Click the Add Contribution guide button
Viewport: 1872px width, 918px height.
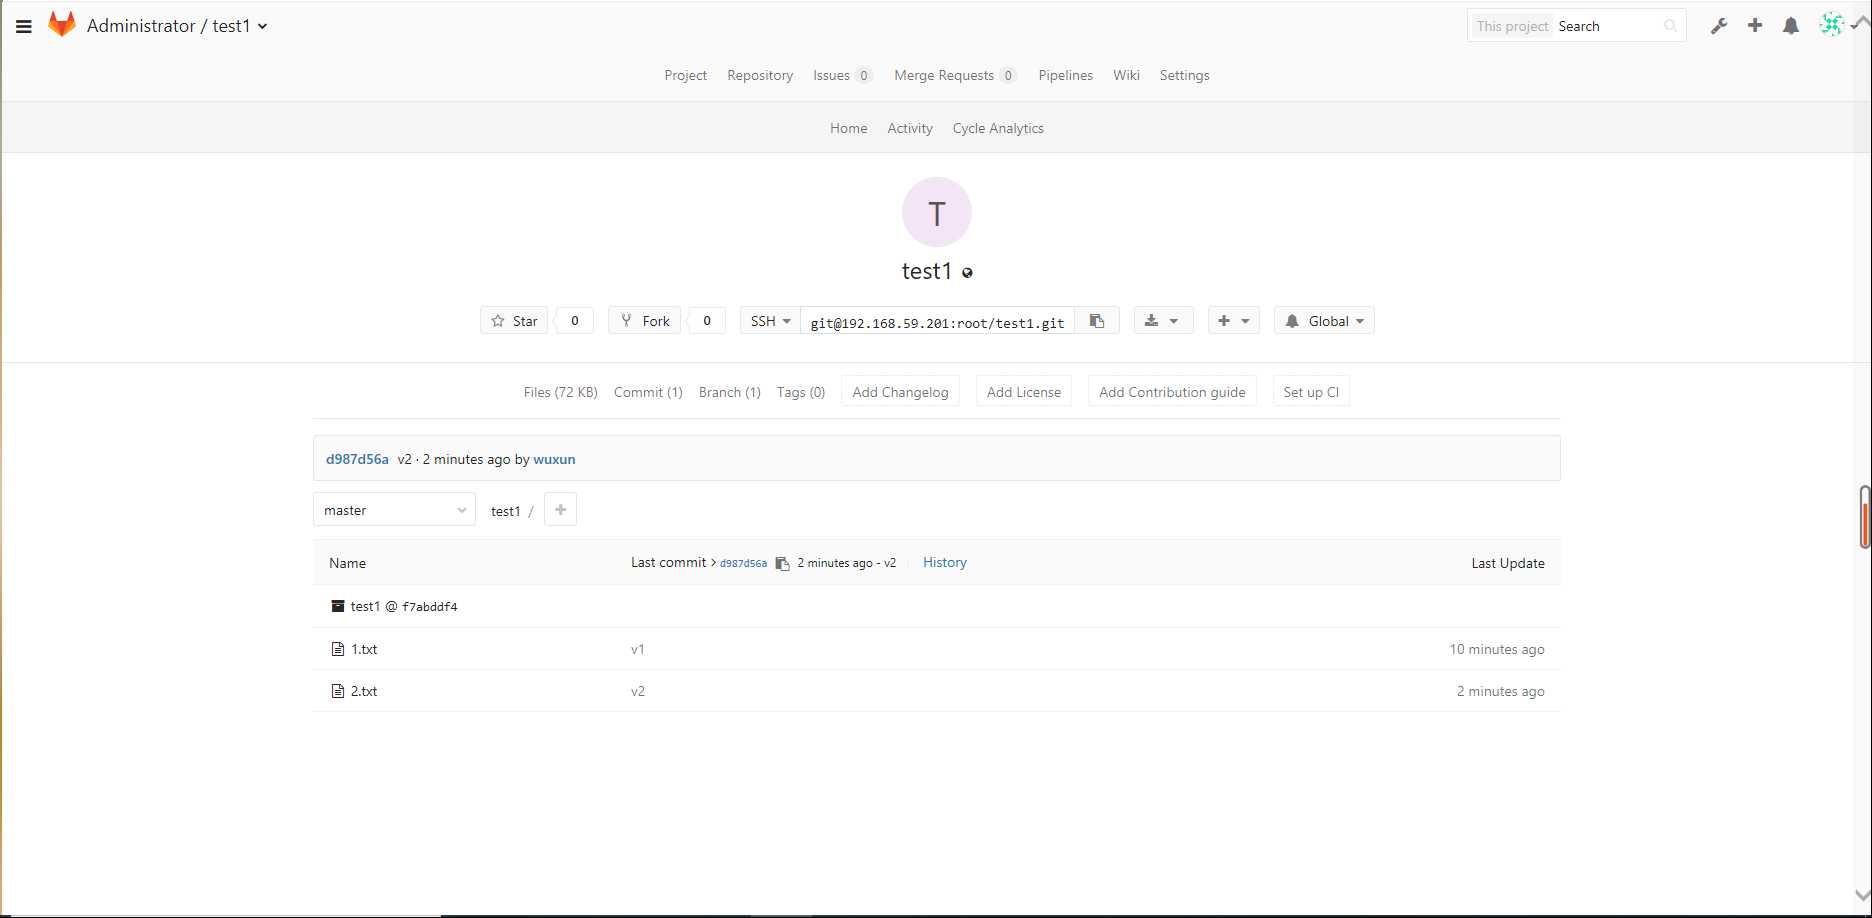1172,392
